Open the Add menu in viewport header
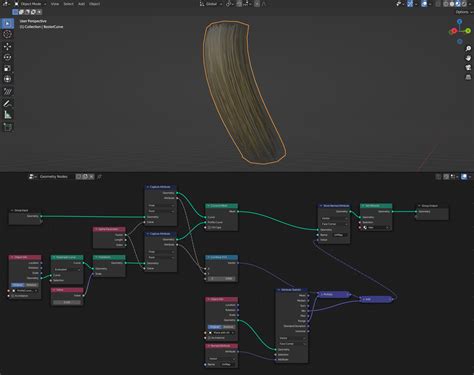 (81, 4)
